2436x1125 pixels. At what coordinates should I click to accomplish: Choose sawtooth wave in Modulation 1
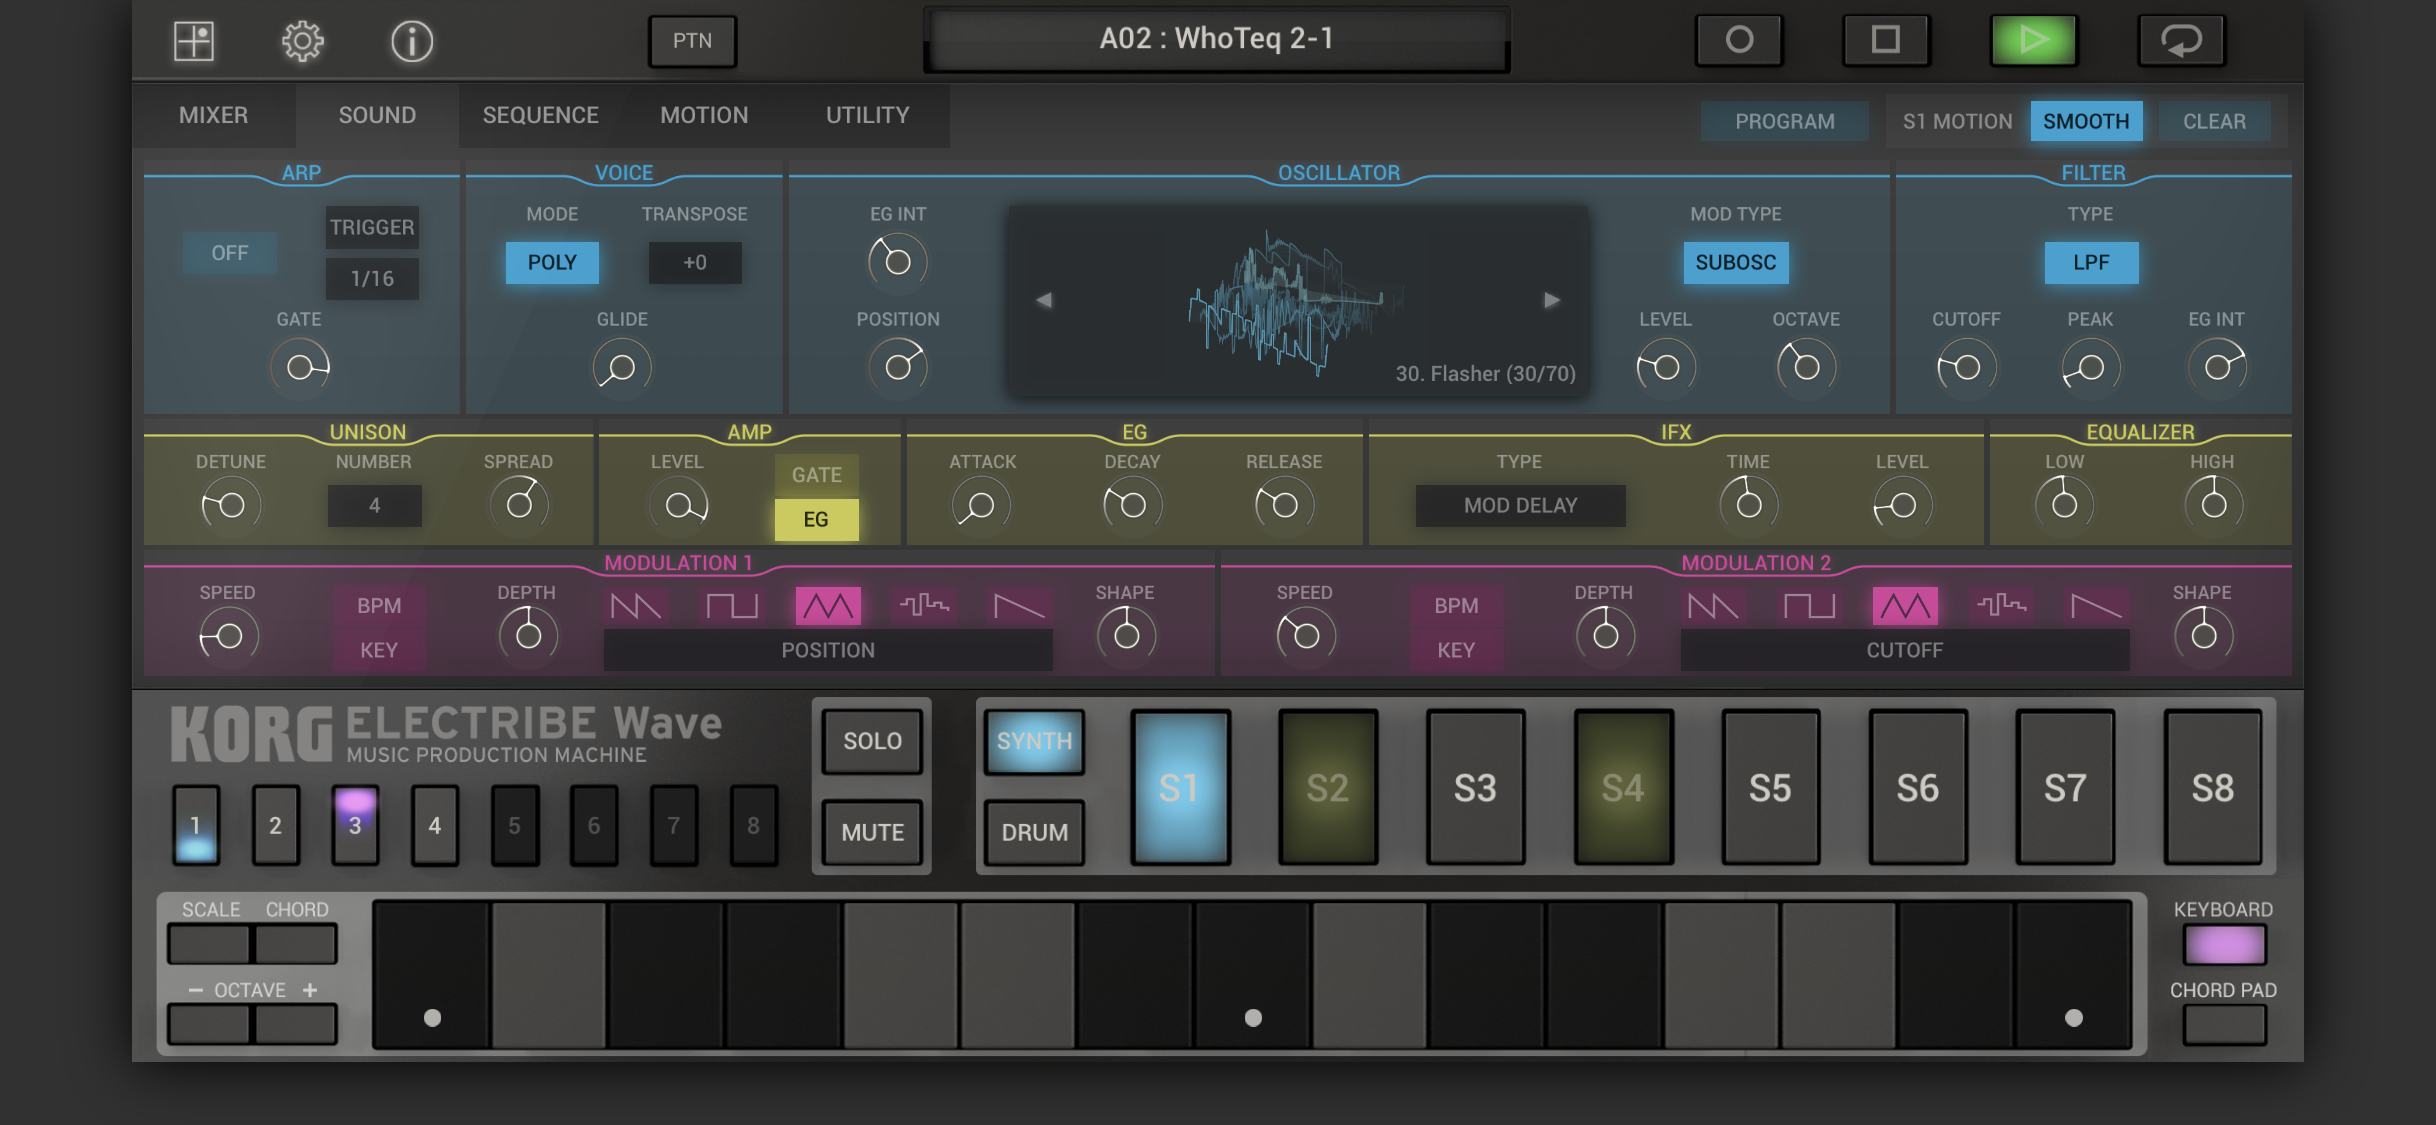point(636,606)
